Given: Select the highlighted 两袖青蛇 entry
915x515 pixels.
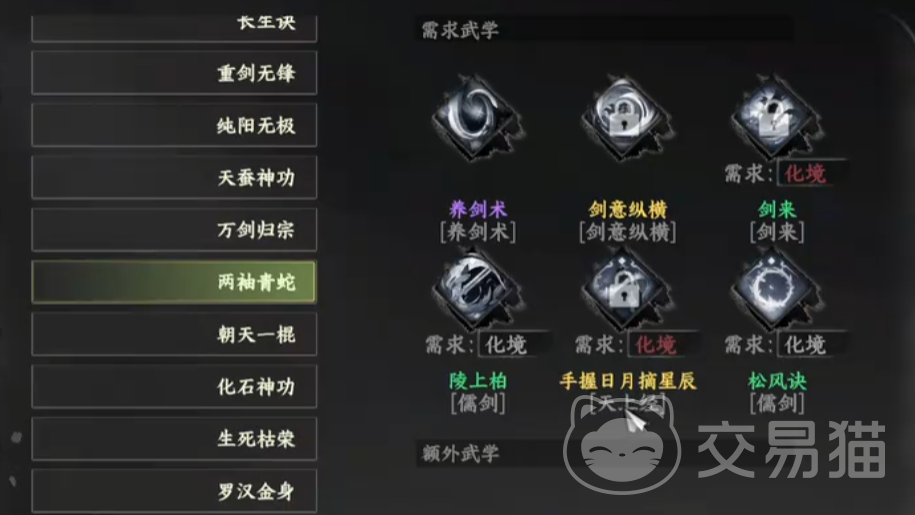Looking at the screenshot, I should (x=174, y=282).
